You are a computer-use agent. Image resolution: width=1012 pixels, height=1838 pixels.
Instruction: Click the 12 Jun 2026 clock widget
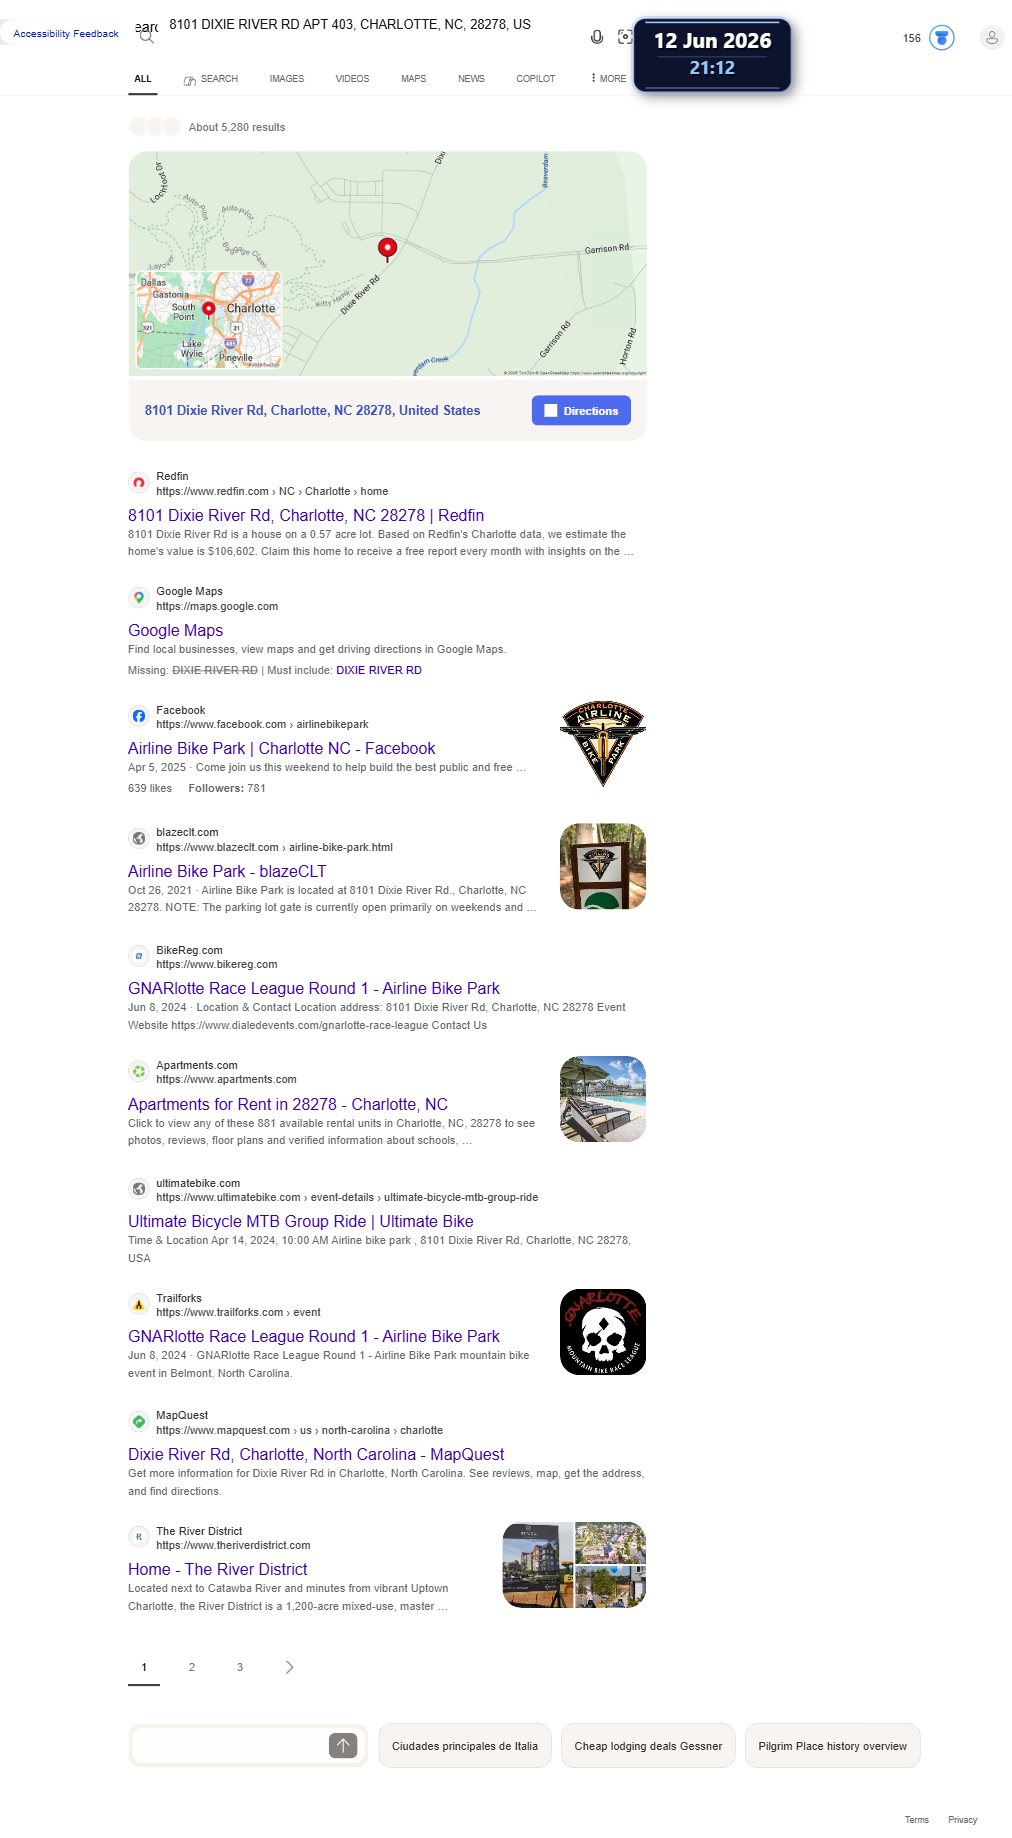[x=712, y=55]
